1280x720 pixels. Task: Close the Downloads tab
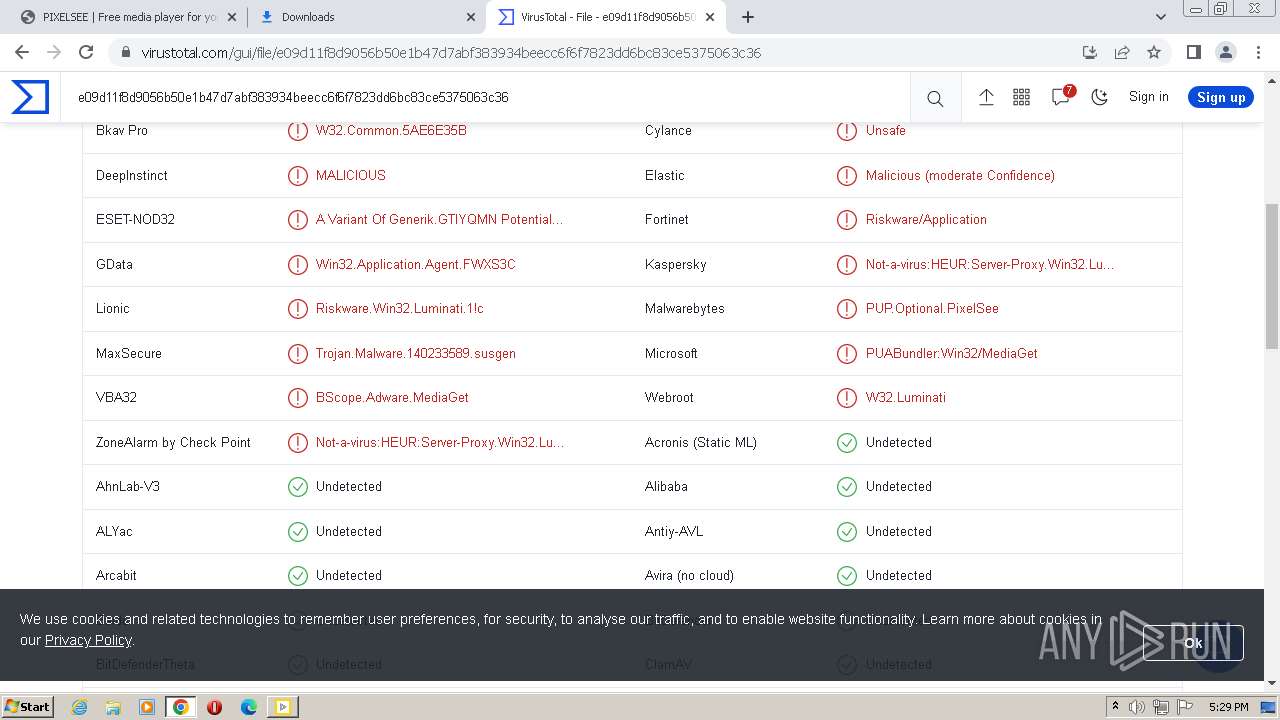click(472, 17)
